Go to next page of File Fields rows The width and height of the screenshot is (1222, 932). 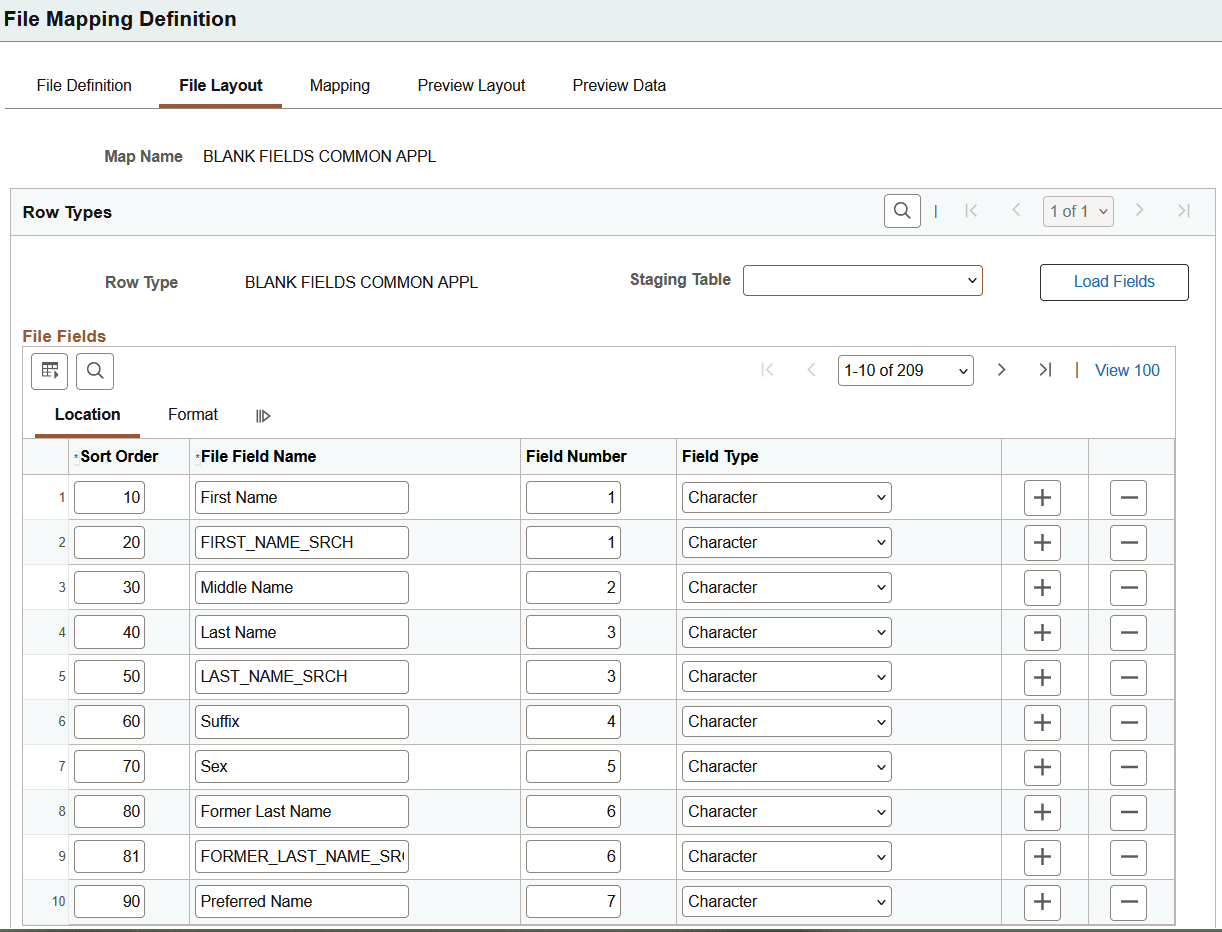point(1001,370)
